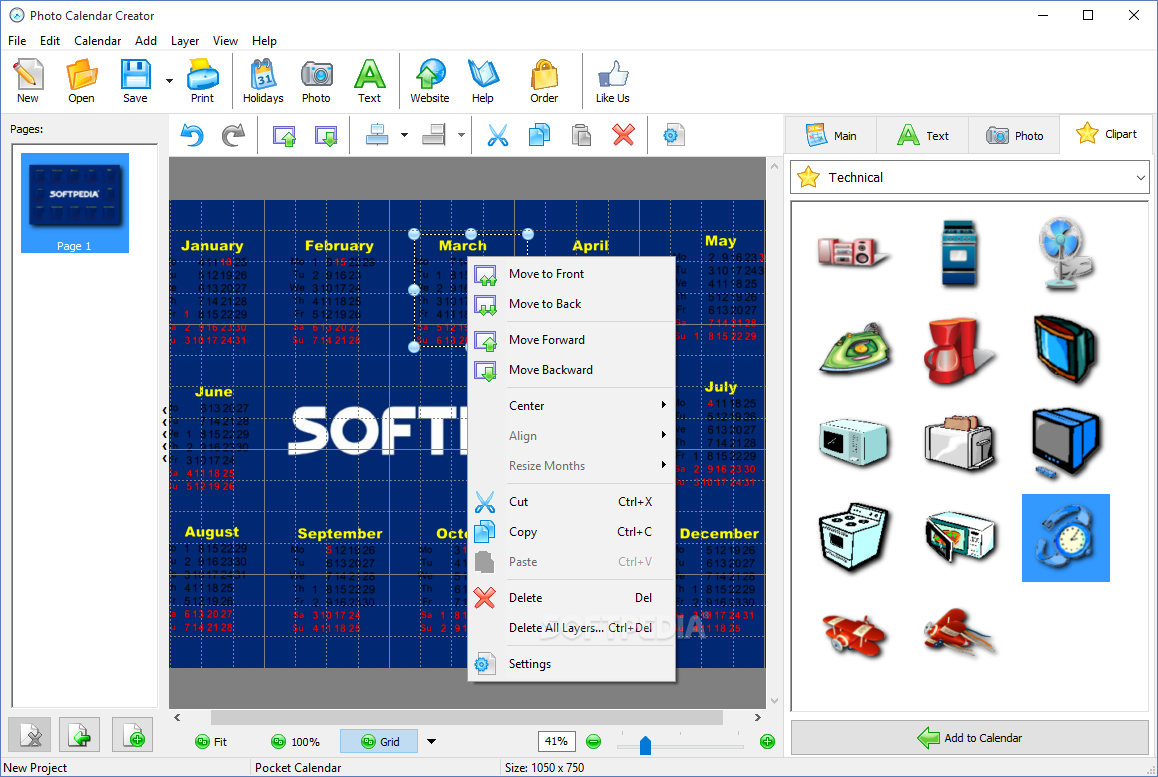Open layer settings gear icon in the toolbar
The image size is (1158, 777).
click(x=674, y=135)
